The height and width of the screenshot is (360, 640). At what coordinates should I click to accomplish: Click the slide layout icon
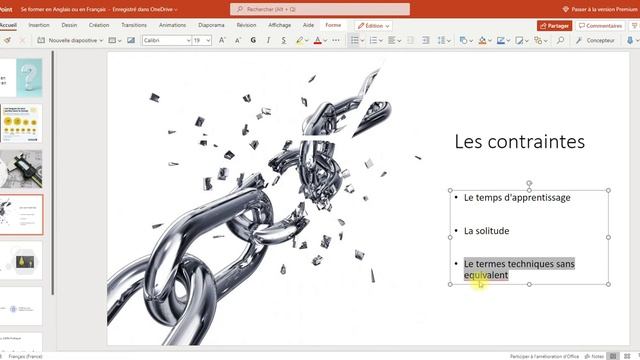(x=112, y=40)
